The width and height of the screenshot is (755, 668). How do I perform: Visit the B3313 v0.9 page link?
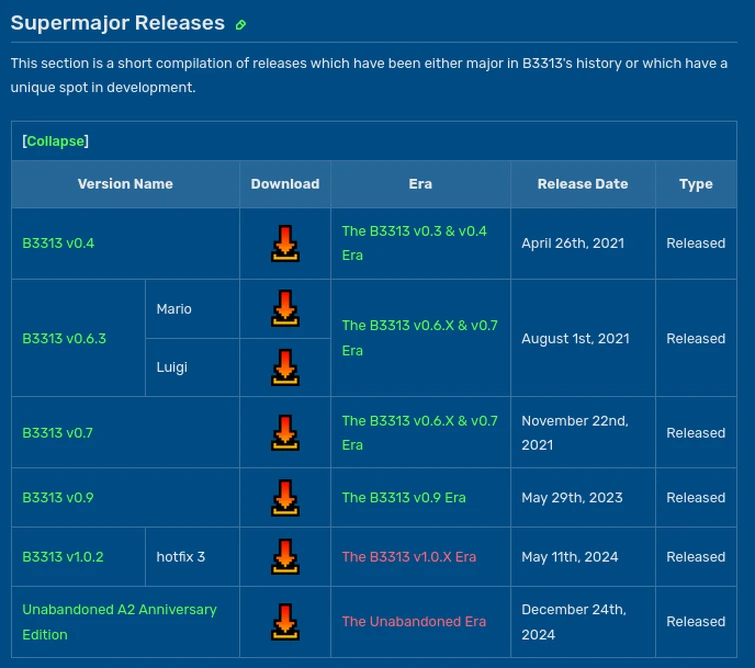click(58, 498)
